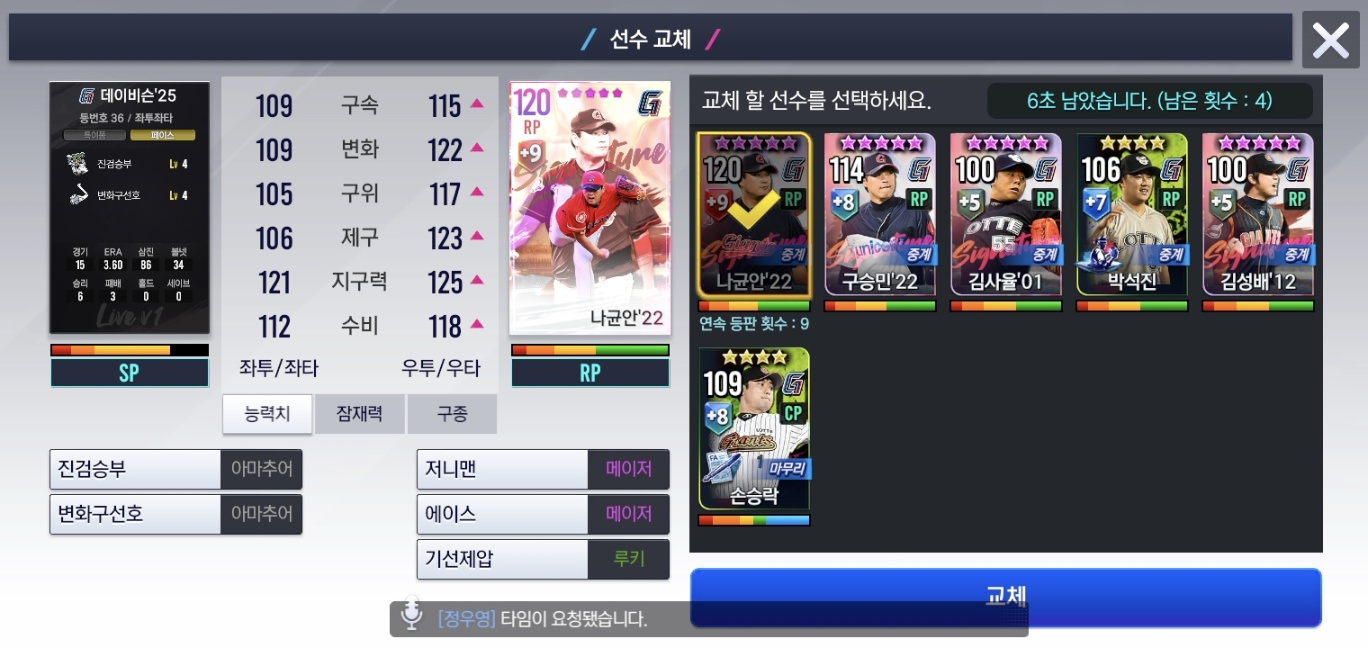Select the 구승민'22 player card
The height and width of the screenshot is (648, 1368).
(x=880, y=214)
